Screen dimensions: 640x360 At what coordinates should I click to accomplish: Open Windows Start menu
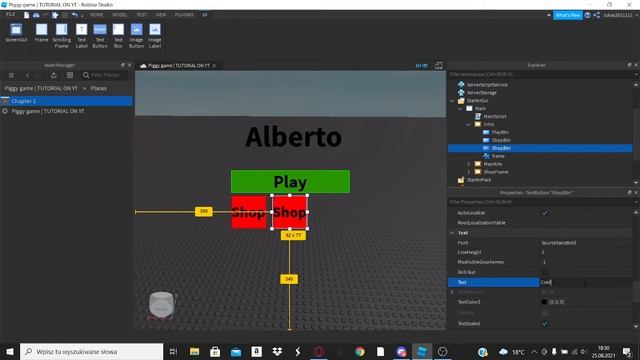(10, 351)
